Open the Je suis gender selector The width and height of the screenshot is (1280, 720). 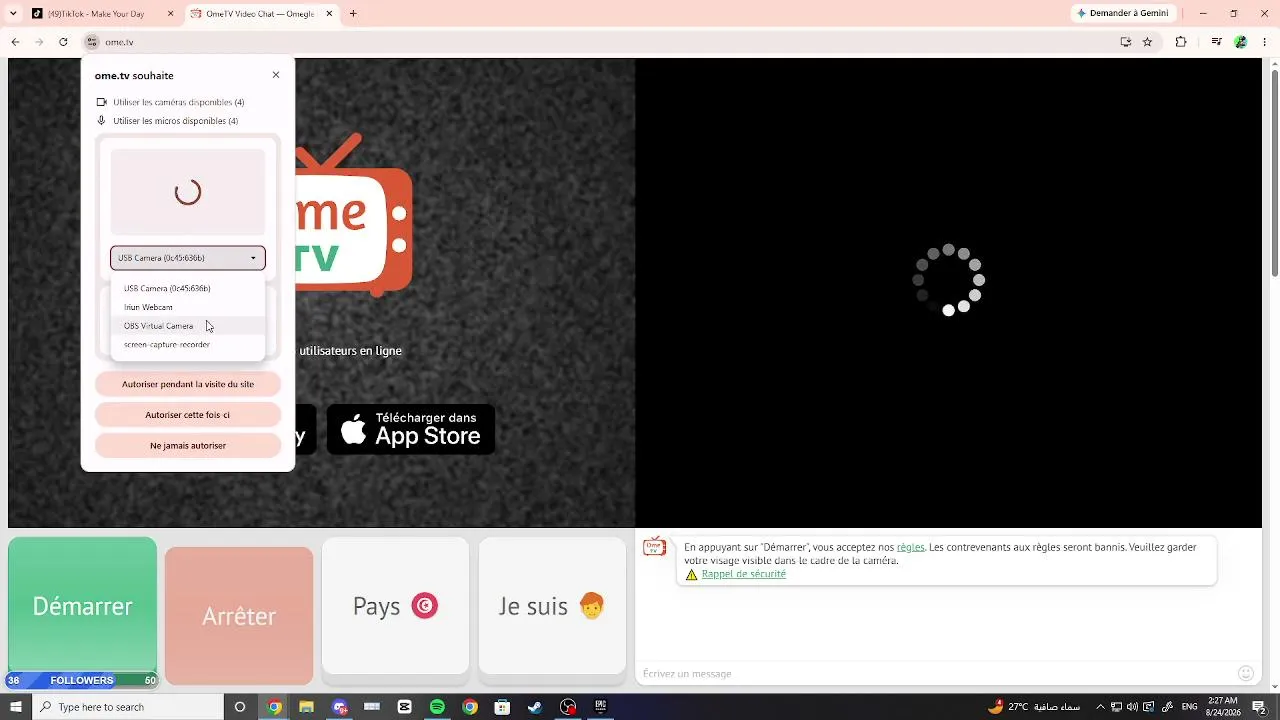pyautogui.click(x=552, y=606)
